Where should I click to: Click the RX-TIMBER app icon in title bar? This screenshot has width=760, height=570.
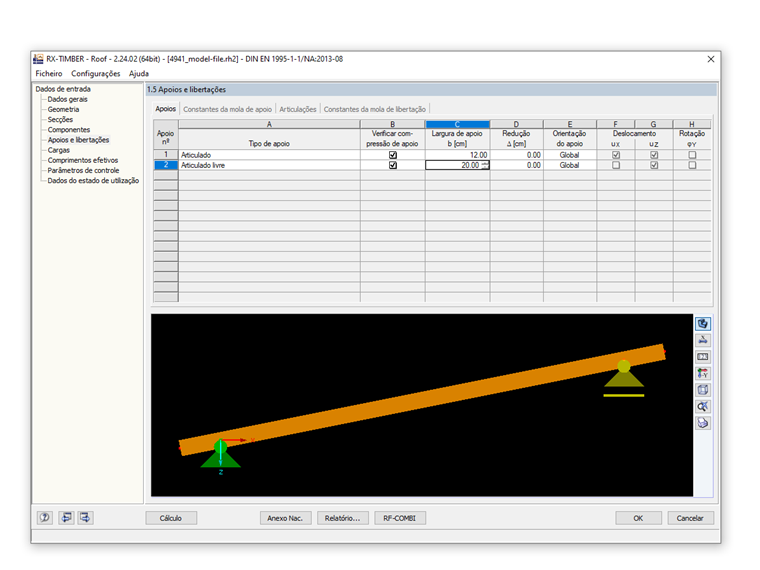coord(38,59)
